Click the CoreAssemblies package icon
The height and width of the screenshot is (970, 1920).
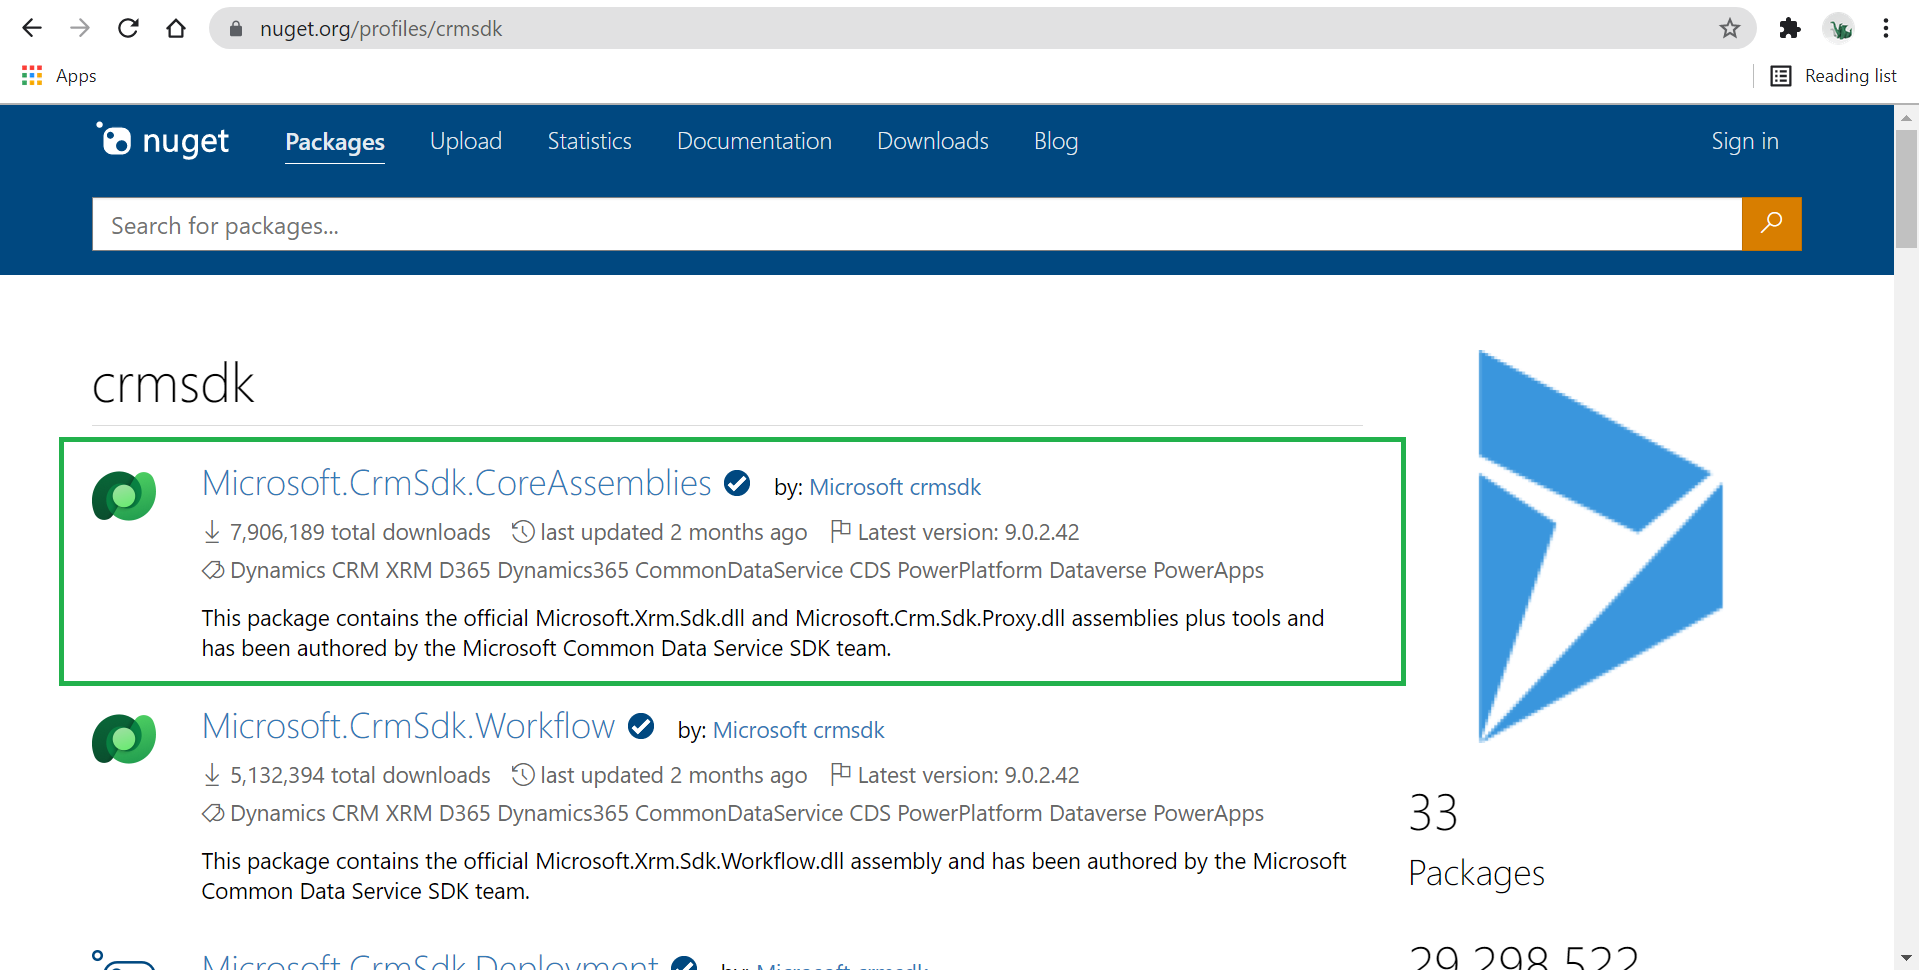tap(124, 496)
